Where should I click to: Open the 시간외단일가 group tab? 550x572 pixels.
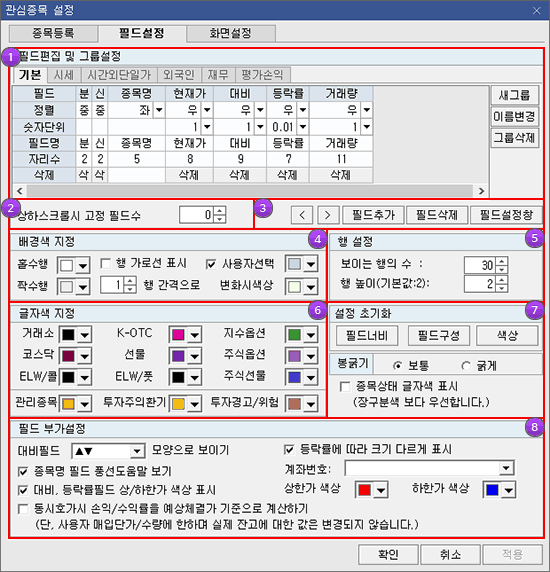click(x=119, y=75)
